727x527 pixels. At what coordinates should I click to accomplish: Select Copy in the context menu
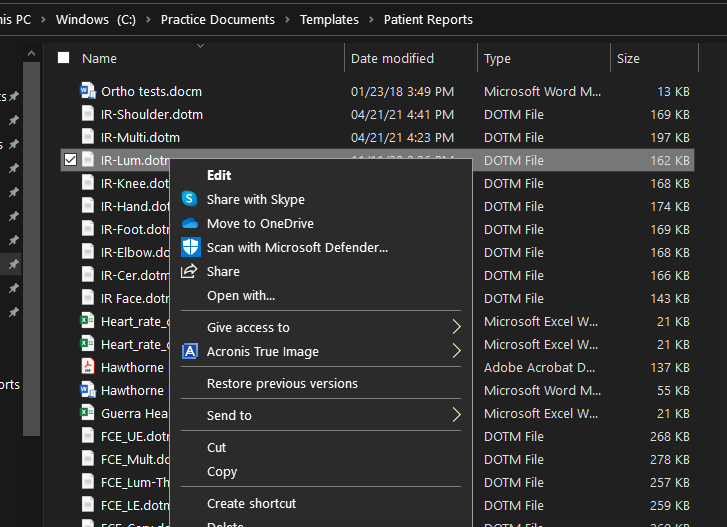pyautogui.click(x=222, y=471)
